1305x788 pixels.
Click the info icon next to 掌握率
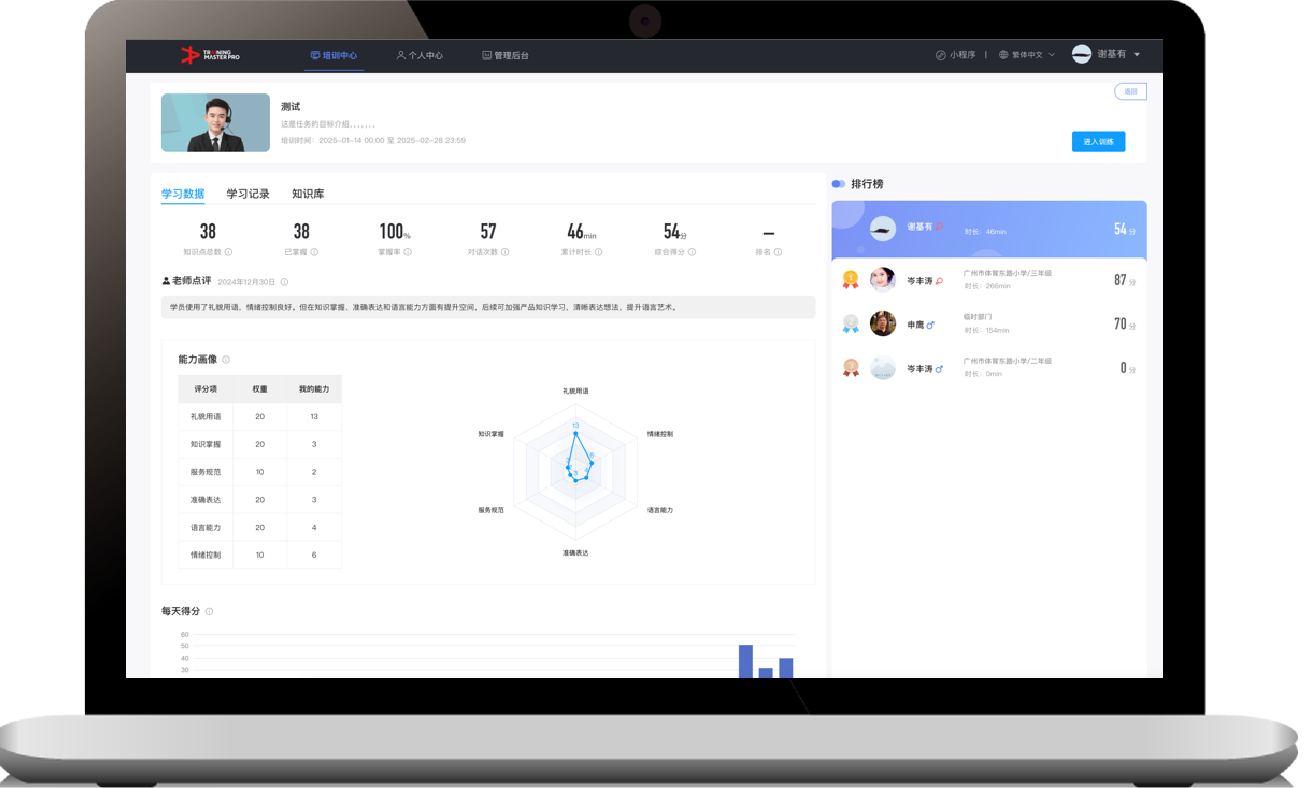[408, 252]
